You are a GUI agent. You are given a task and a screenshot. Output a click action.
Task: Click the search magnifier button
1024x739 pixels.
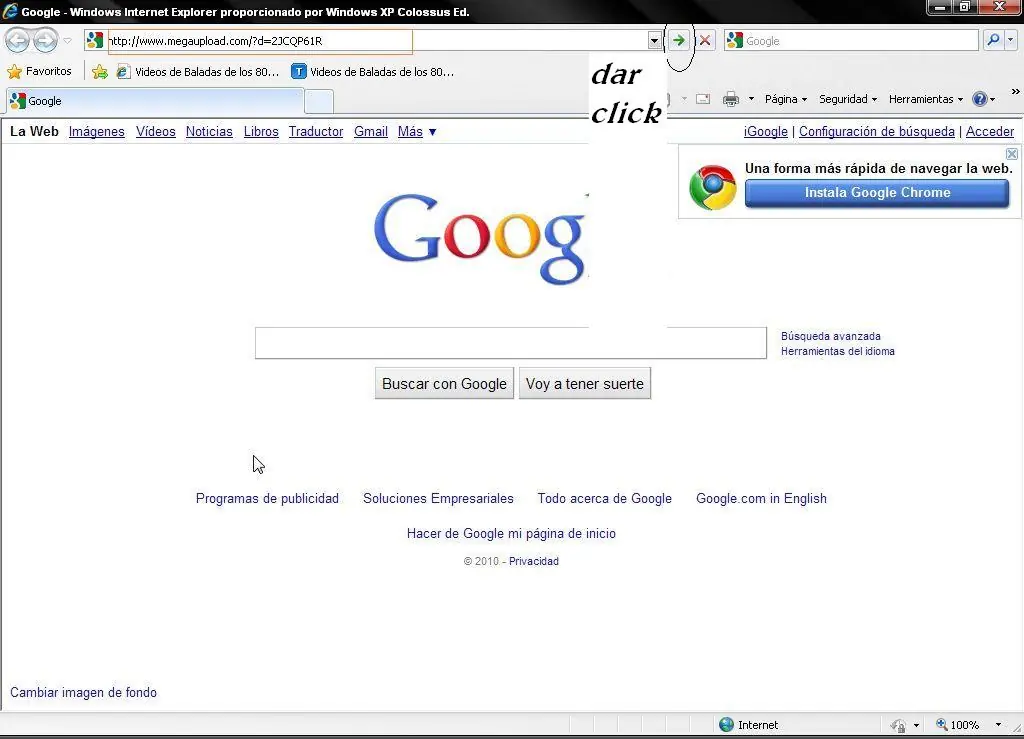[993, 40]
